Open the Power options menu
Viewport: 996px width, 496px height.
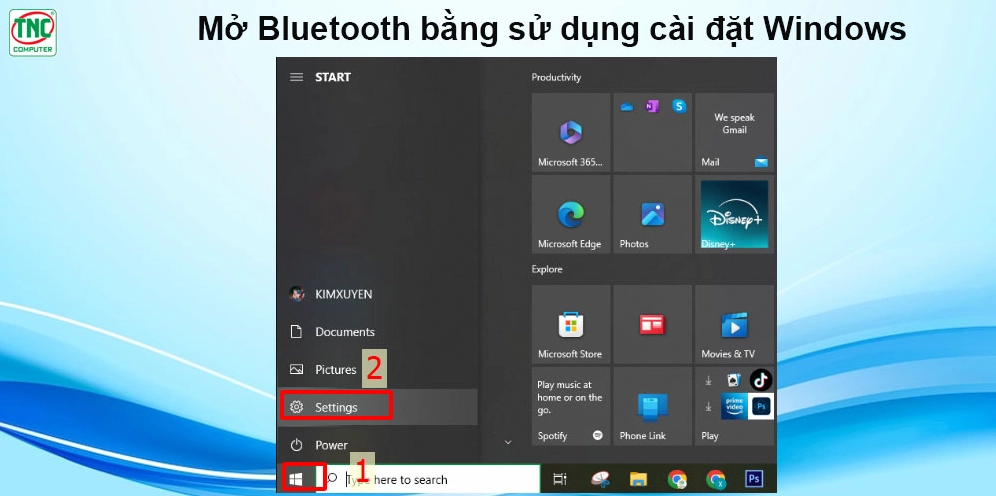[377, 445]
